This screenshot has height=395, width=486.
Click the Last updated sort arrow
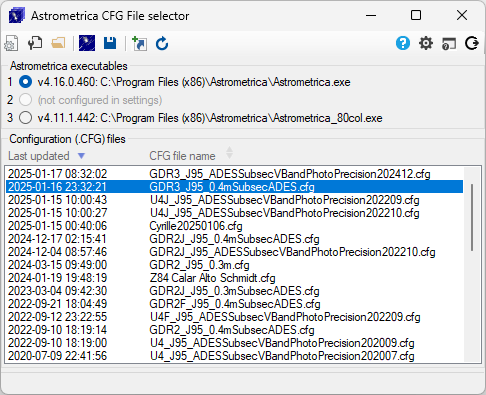point(81,156)
